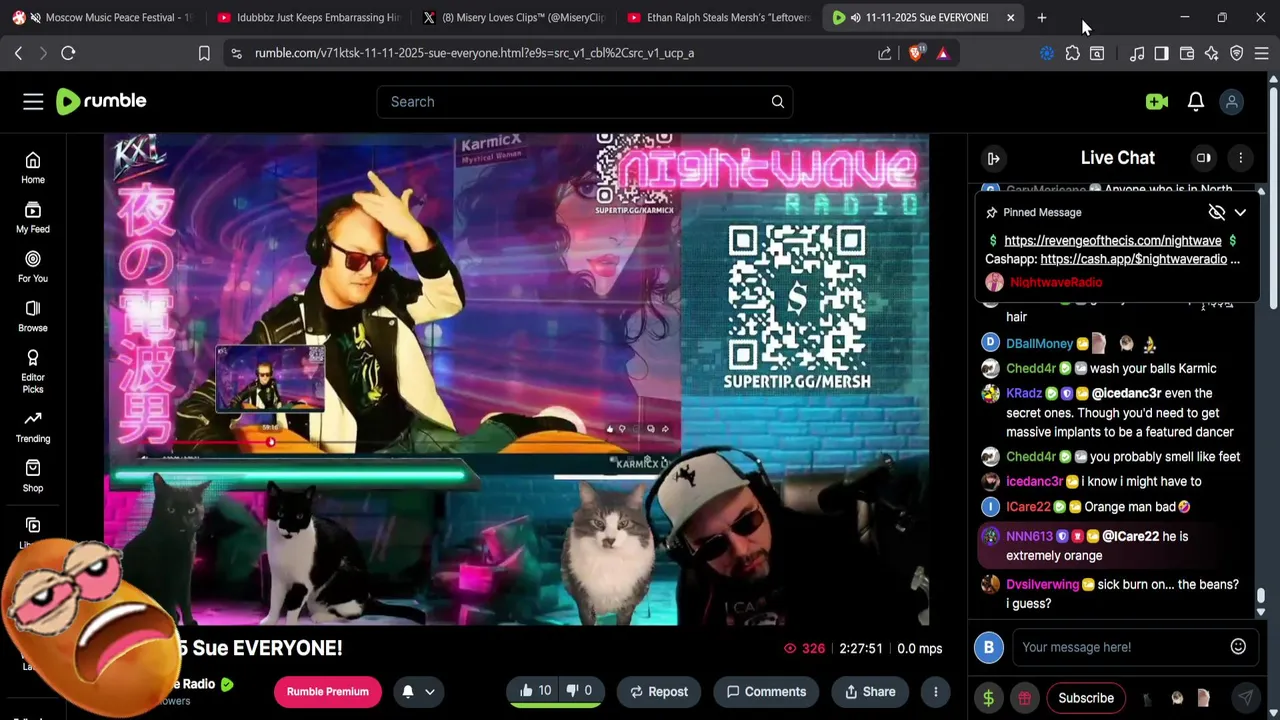Go to the Rumble home logo
This screenshot has height=720, width=1280.
101,101
